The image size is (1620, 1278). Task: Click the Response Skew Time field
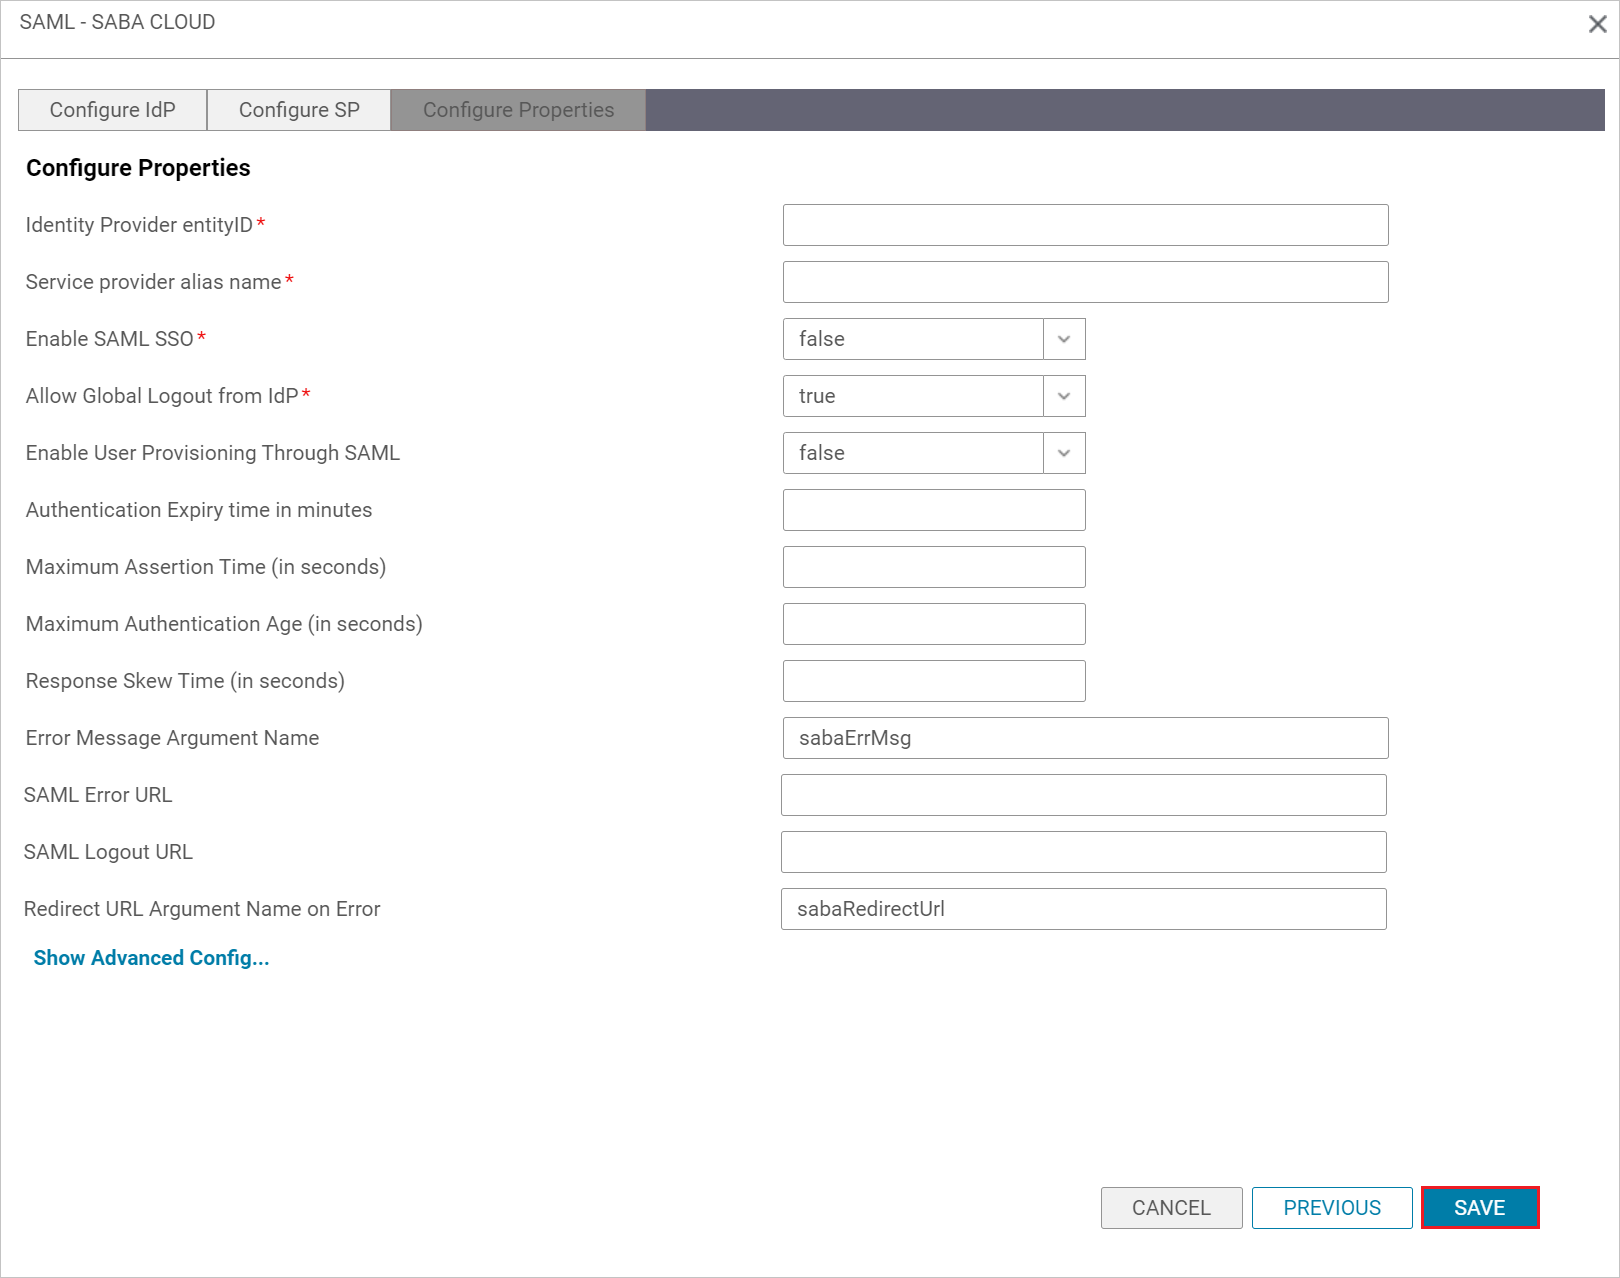pyautogui.click(x=933, y=680)
